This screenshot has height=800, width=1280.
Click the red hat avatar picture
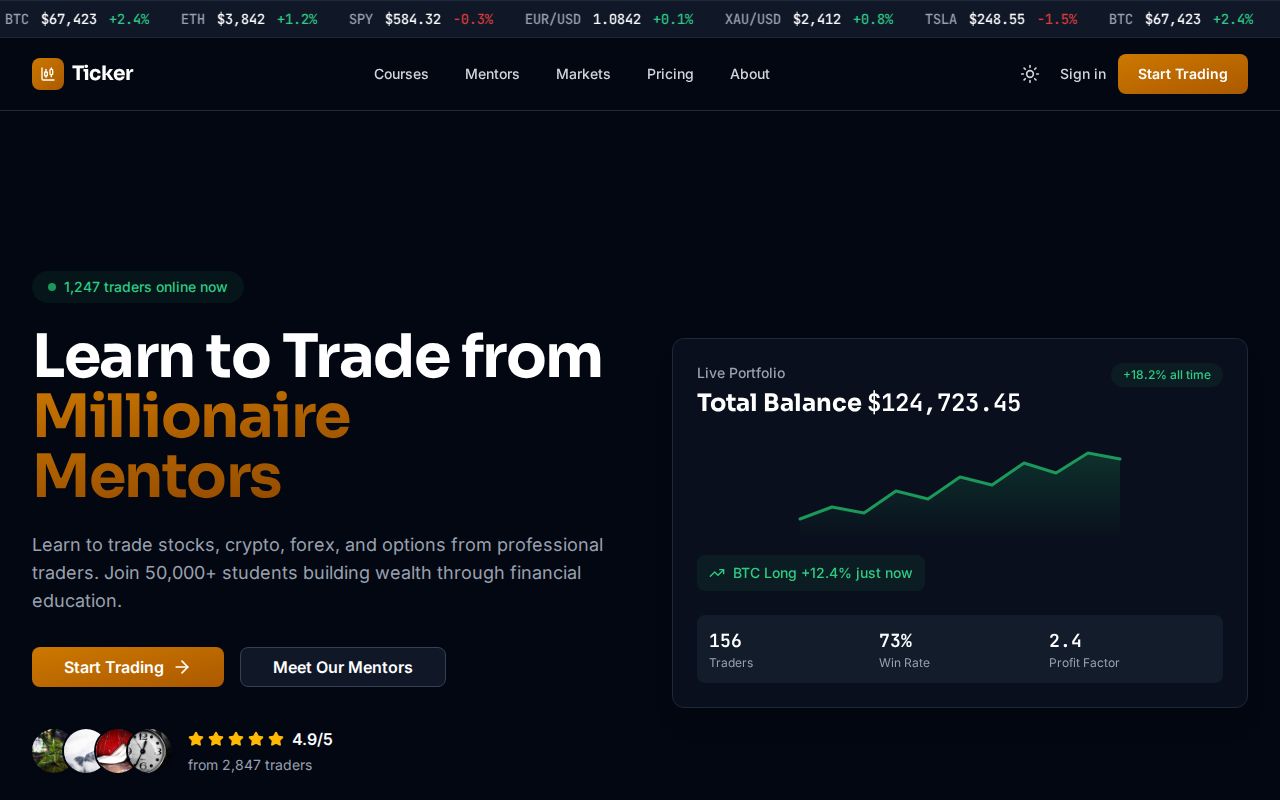116,751
